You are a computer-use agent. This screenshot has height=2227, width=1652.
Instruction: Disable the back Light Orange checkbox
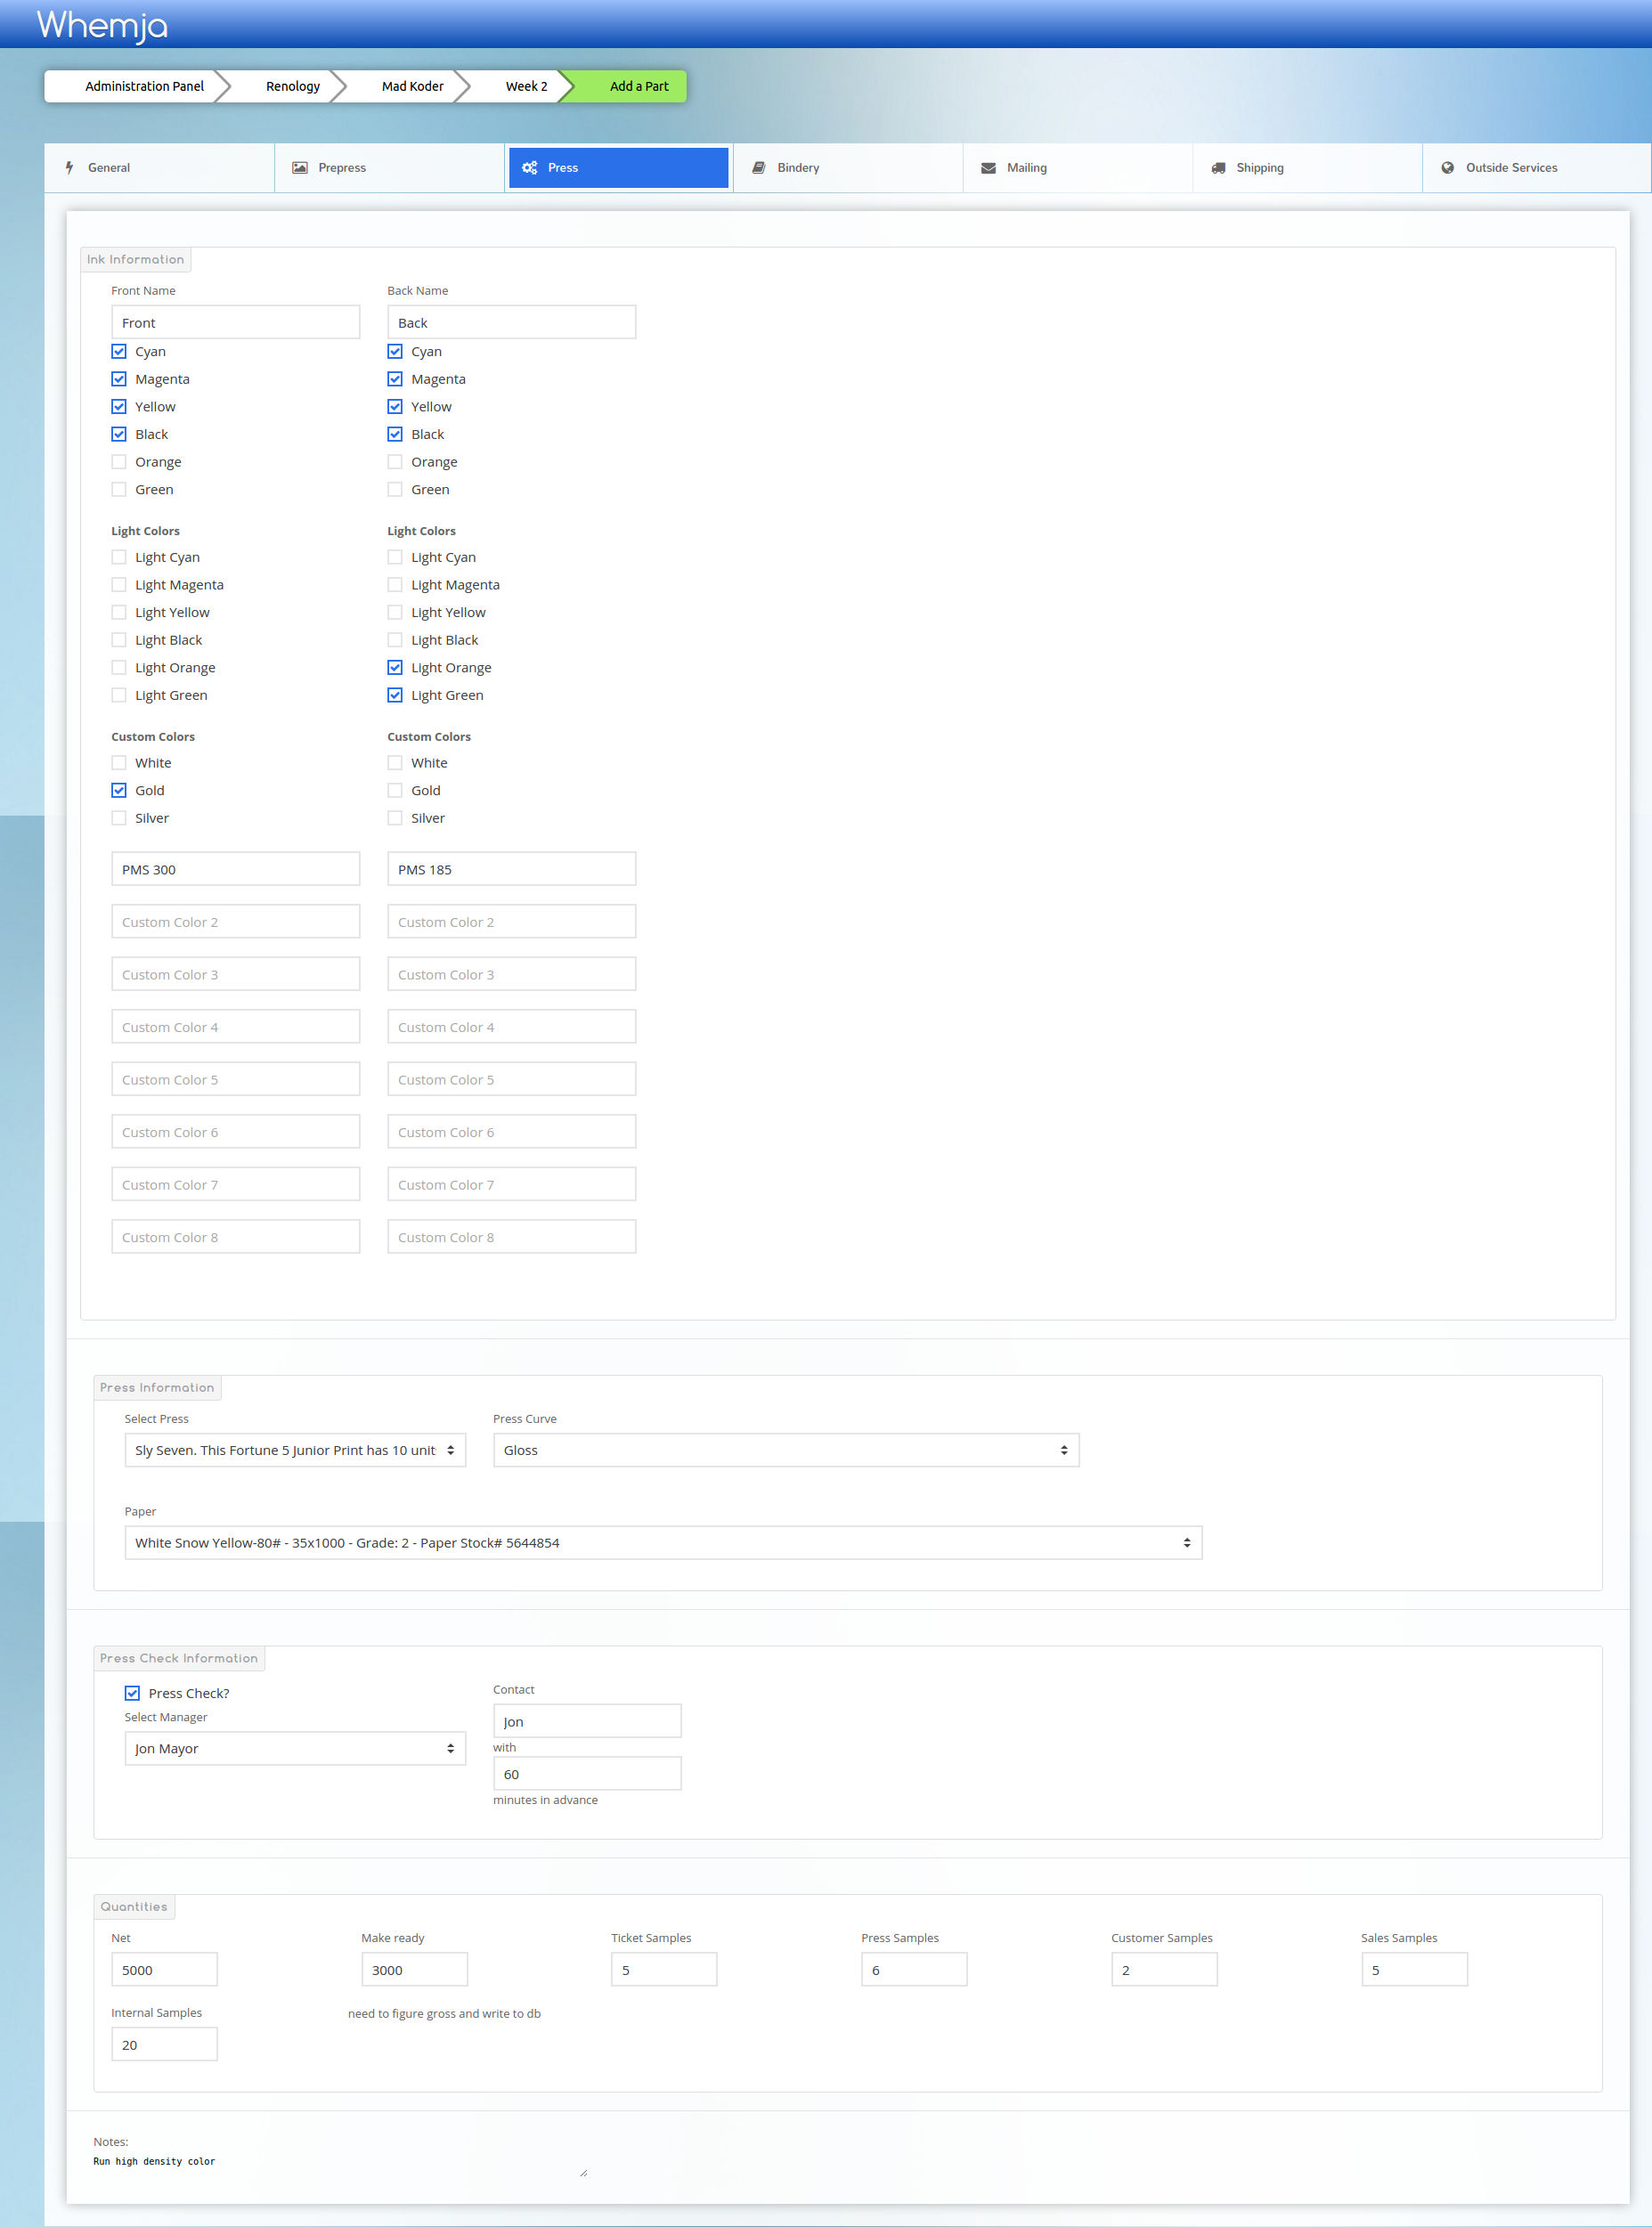pos(395,667)
